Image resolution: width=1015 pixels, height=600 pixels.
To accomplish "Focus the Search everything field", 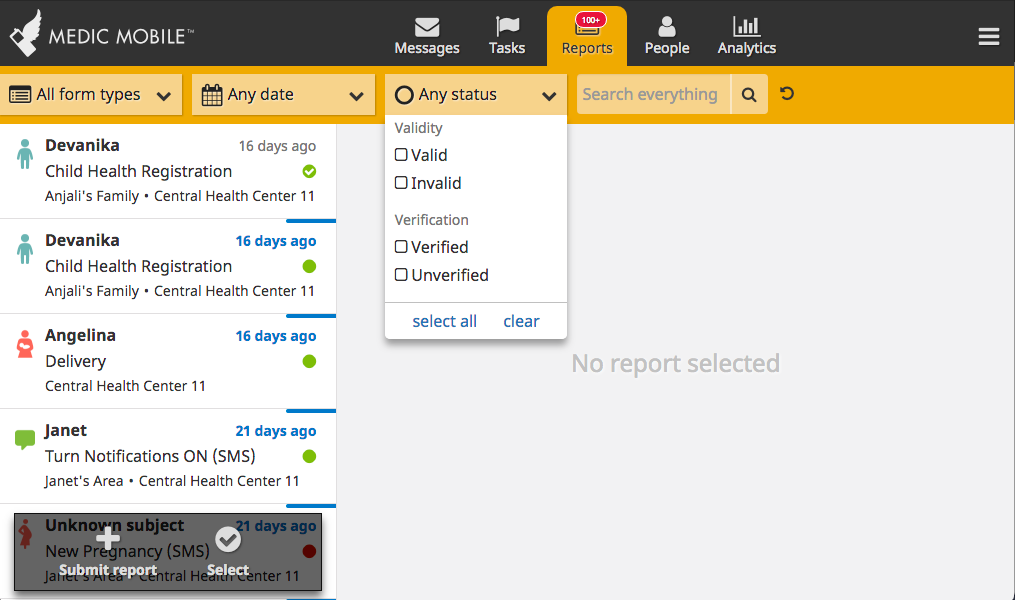I will [654, 94].
